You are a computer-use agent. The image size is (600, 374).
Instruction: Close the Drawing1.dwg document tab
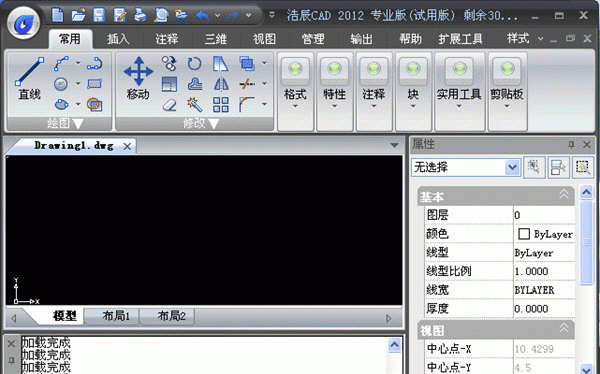point(127,146)
